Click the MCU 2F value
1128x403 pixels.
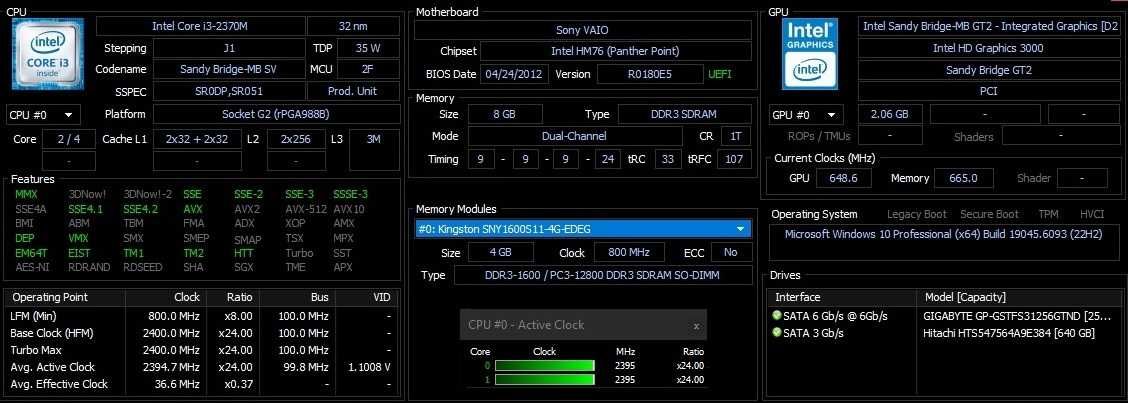(x=368, y=70)
